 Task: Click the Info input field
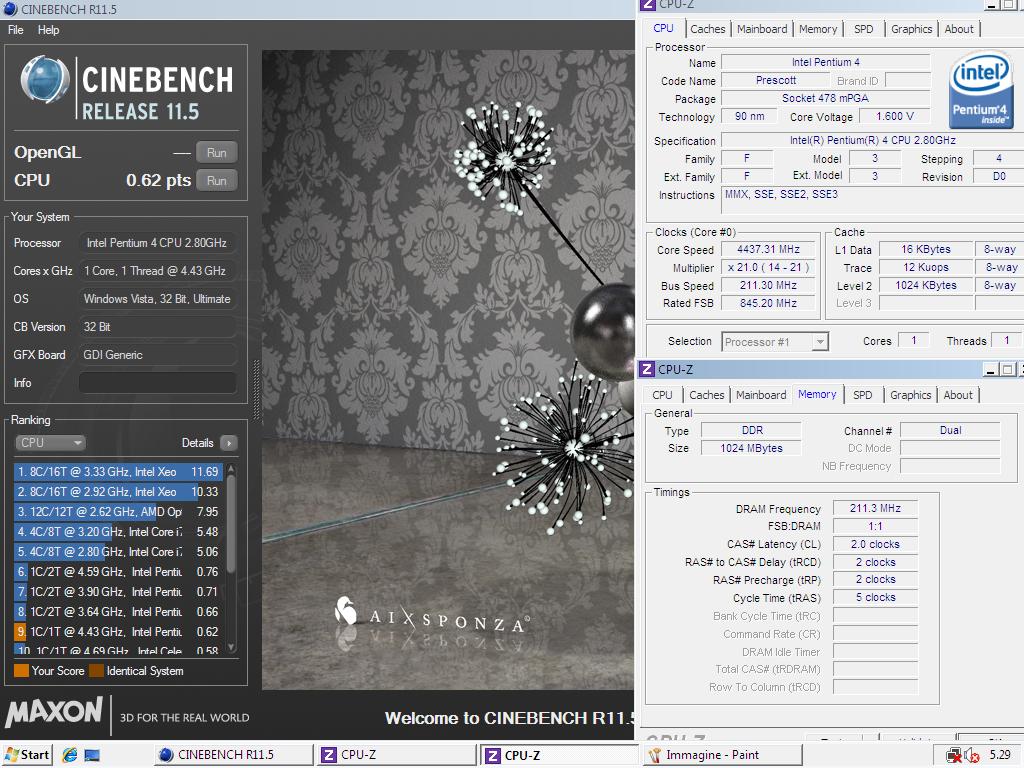pos(157,383)
